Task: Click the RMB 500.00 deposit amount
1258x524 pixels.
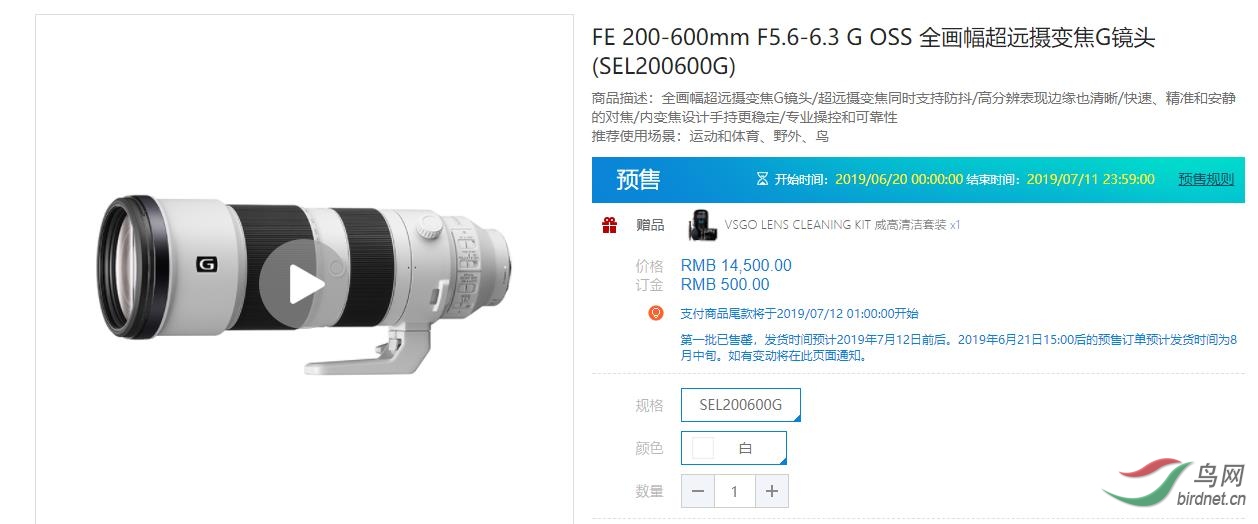Action: [724, 284]
